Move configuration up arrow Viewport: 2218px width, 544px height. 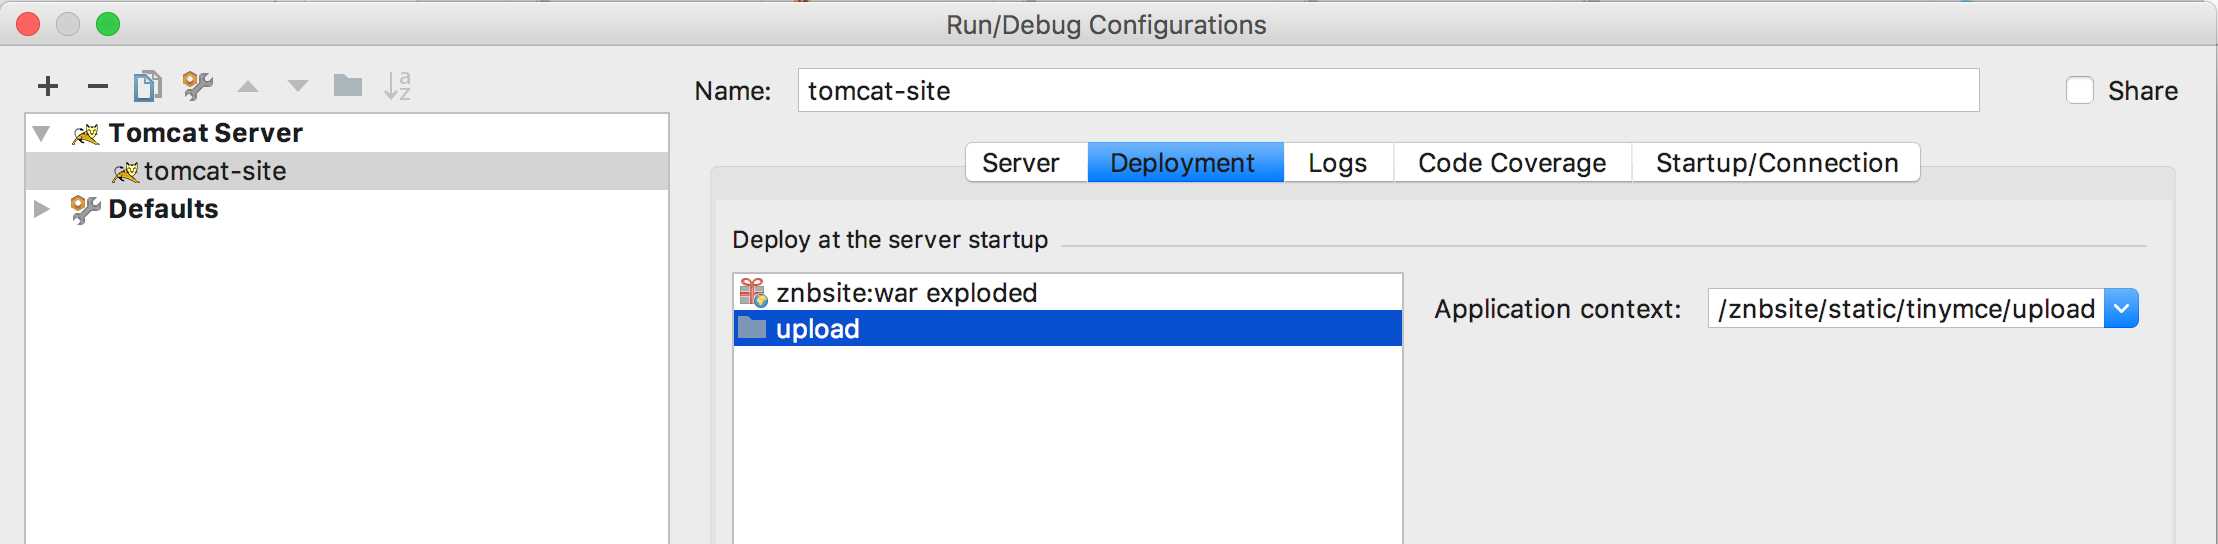coord(248,87)
